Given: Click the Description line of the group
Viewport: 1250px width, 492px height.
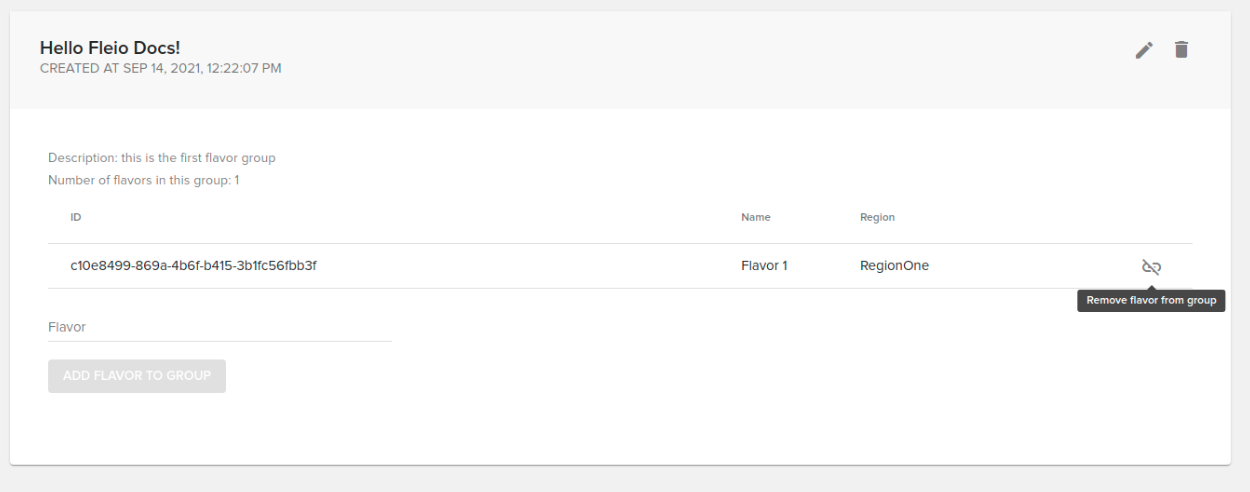Looking at the screenshot, I should [161, 158].
